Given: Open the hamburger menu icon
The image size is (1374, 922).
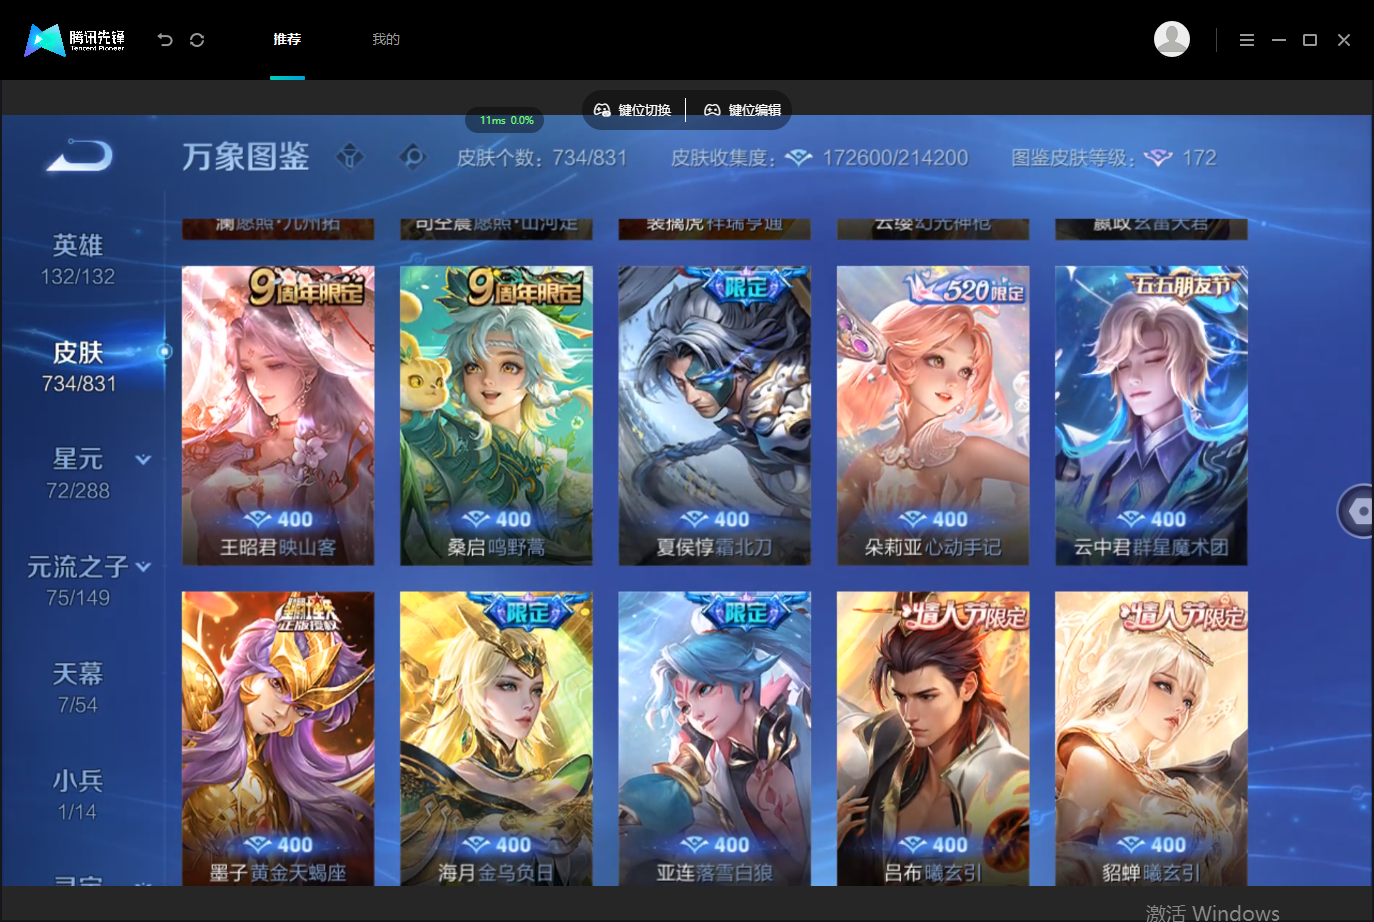Looking at the screenshot, I should (x=1247, y=40).
